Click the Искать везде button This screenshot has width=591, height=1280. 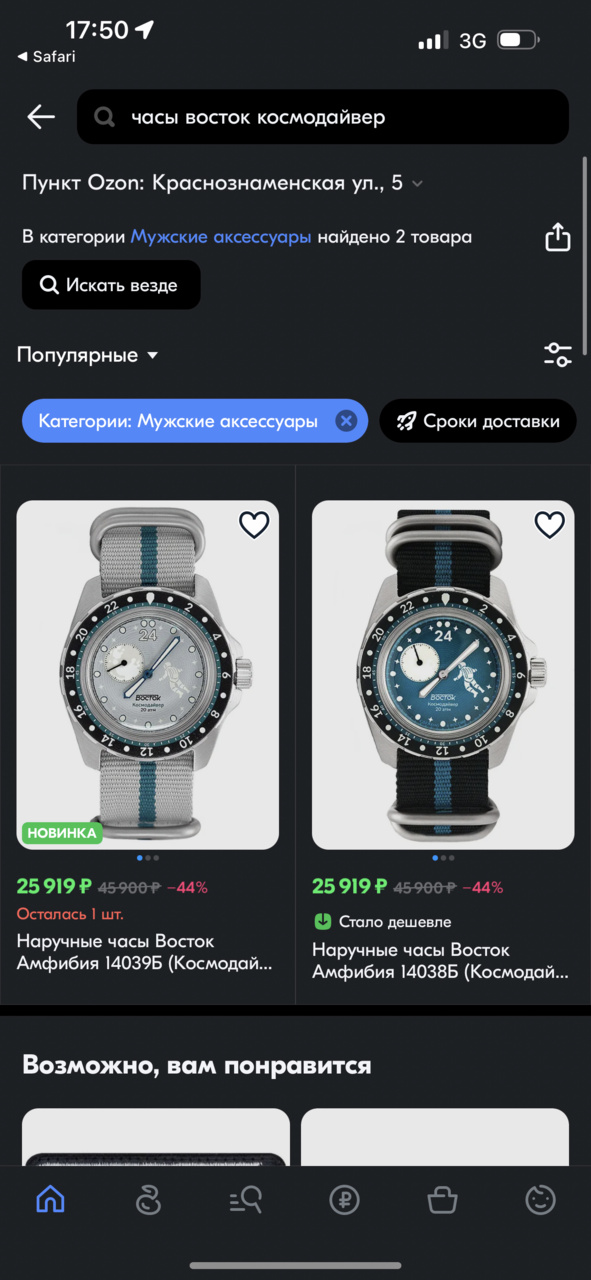coord(111,285)
